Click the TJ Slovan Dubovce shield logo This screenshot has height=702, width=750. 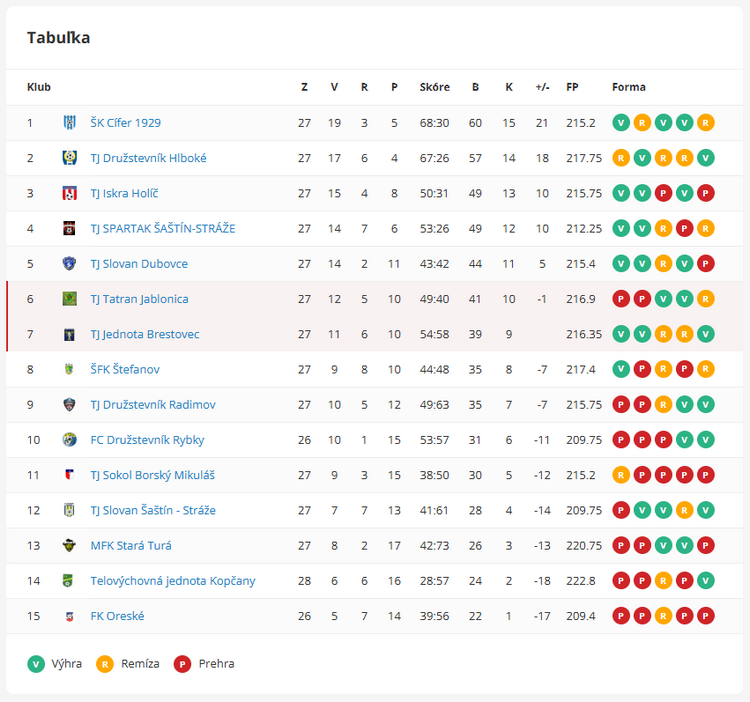[70, 264]
